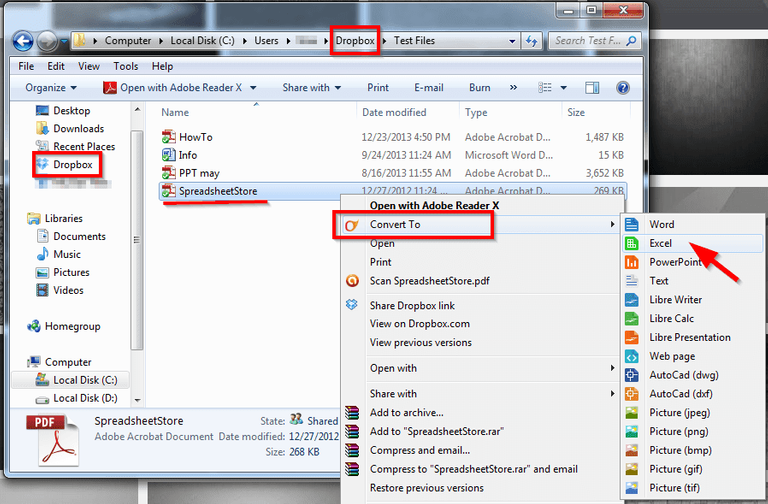The height and width of the screenshot is (504, 768).
Task: Select Dropbox in the navigation pane
Action: click(x=72, y=165)
